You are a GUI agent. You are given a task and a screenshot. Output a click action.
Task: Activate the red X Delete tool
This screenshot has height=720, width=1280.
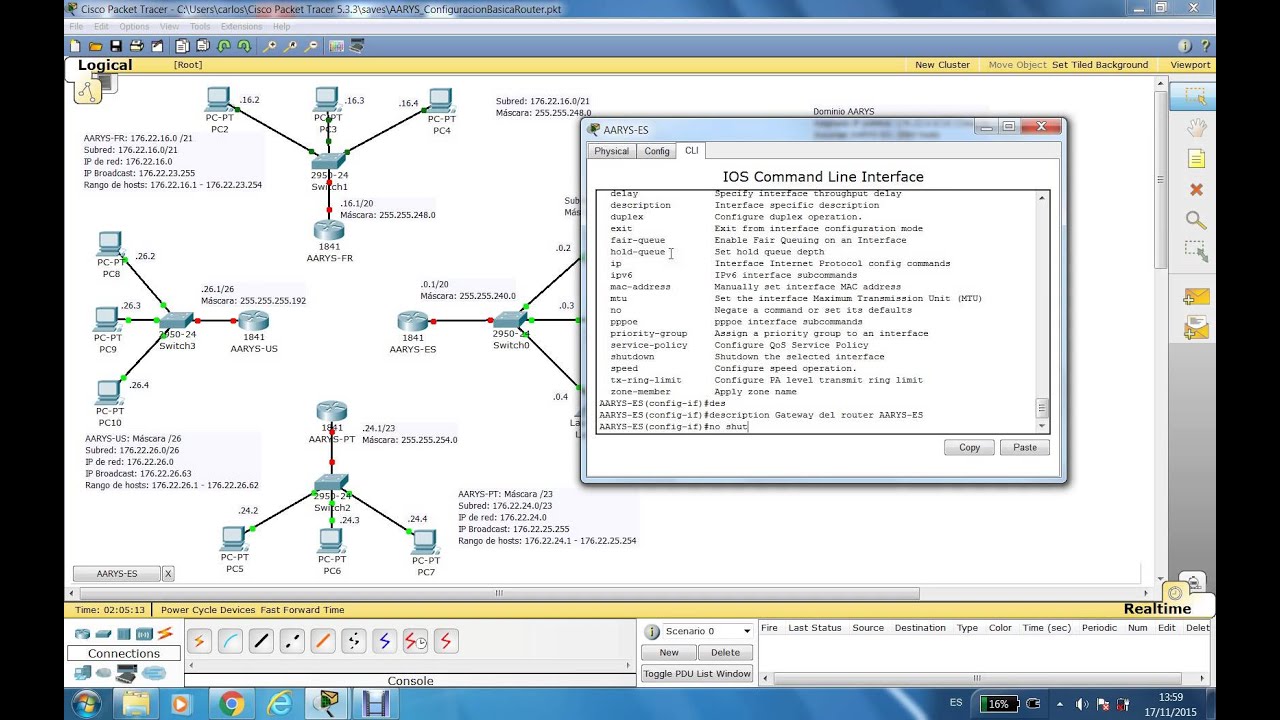pos(1196,189)
